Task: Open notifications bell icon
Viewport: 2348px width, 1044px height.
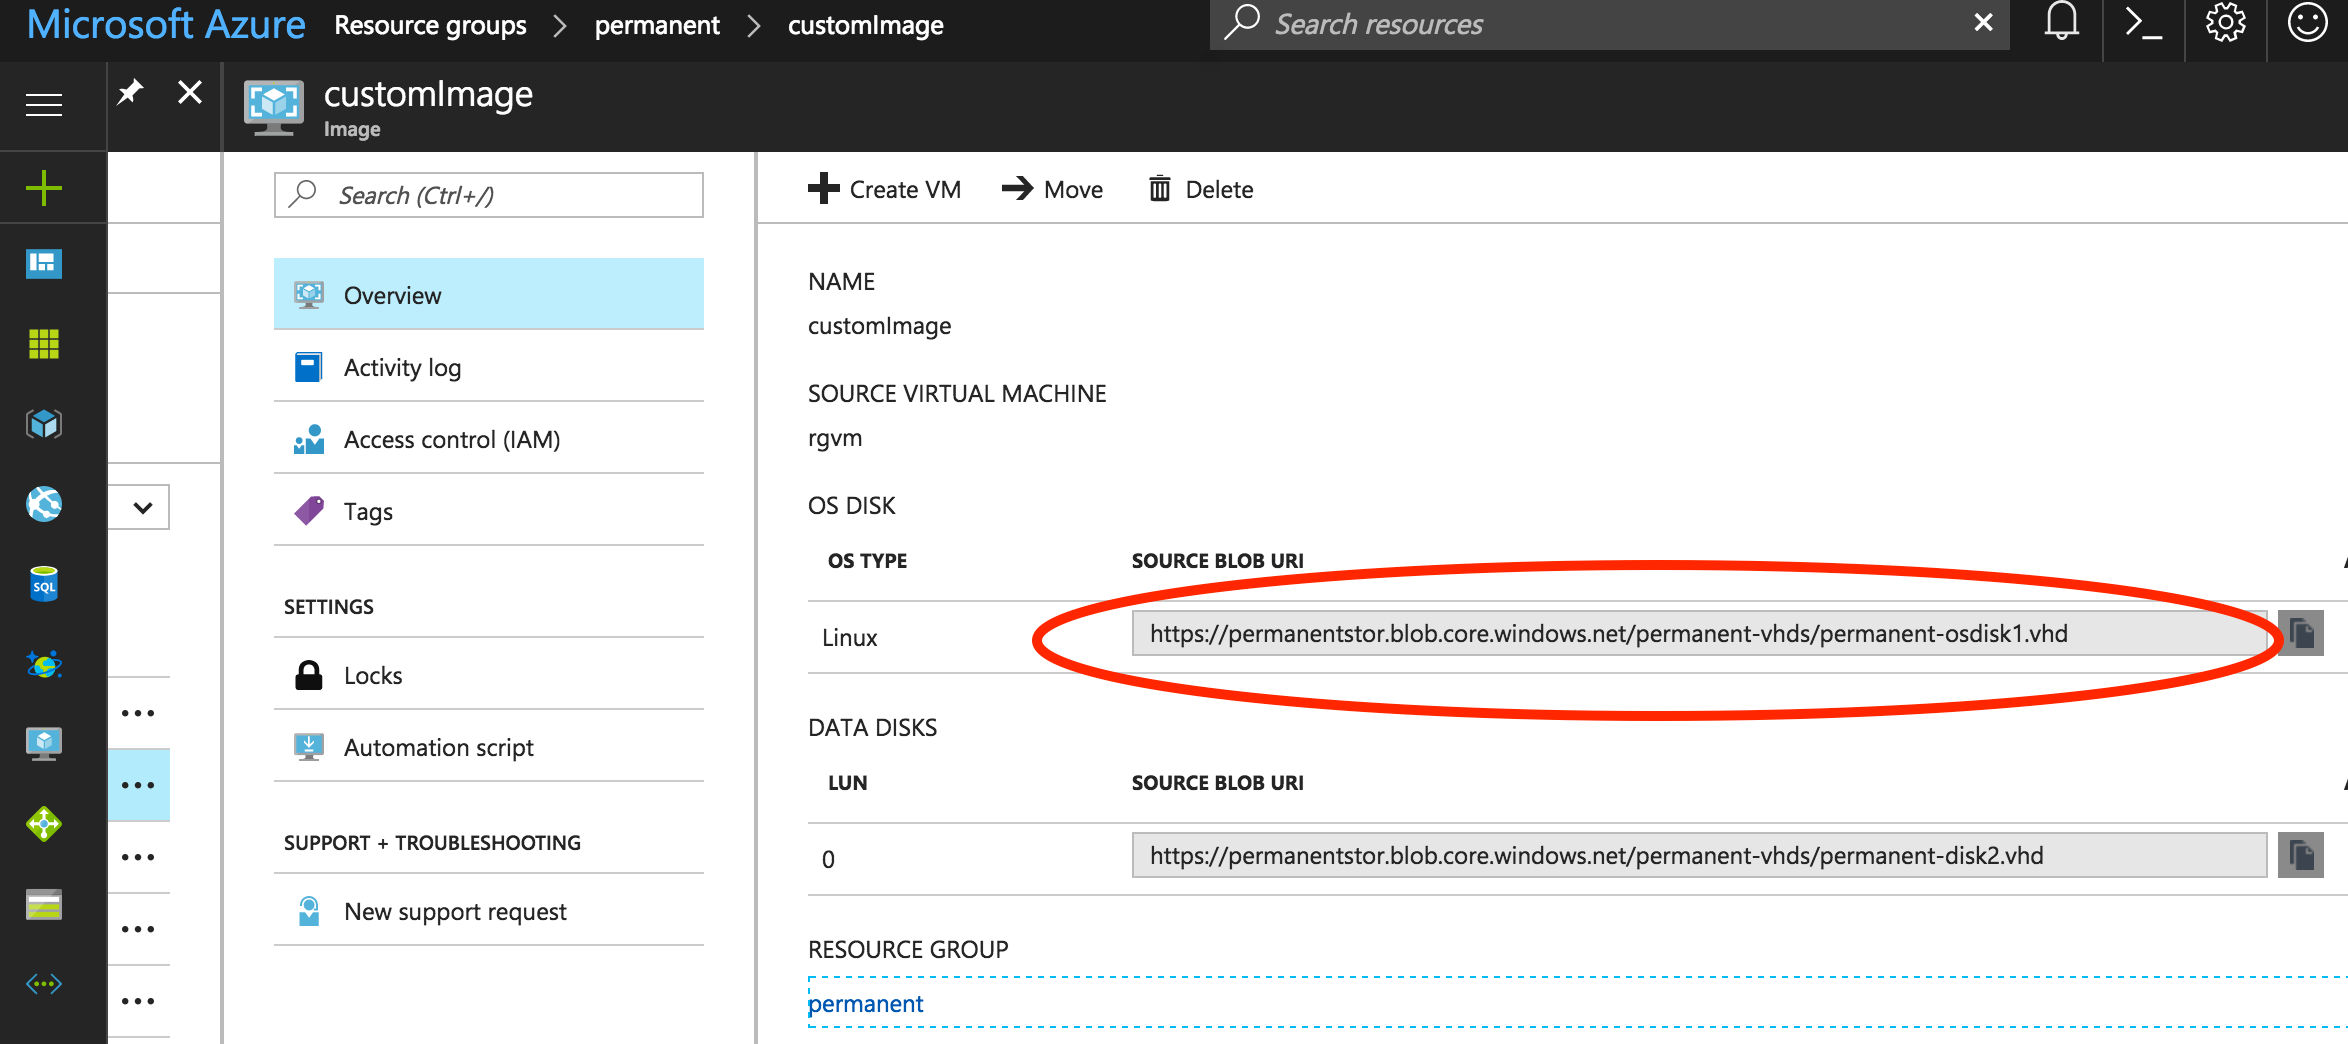Action: (2061, 22)
